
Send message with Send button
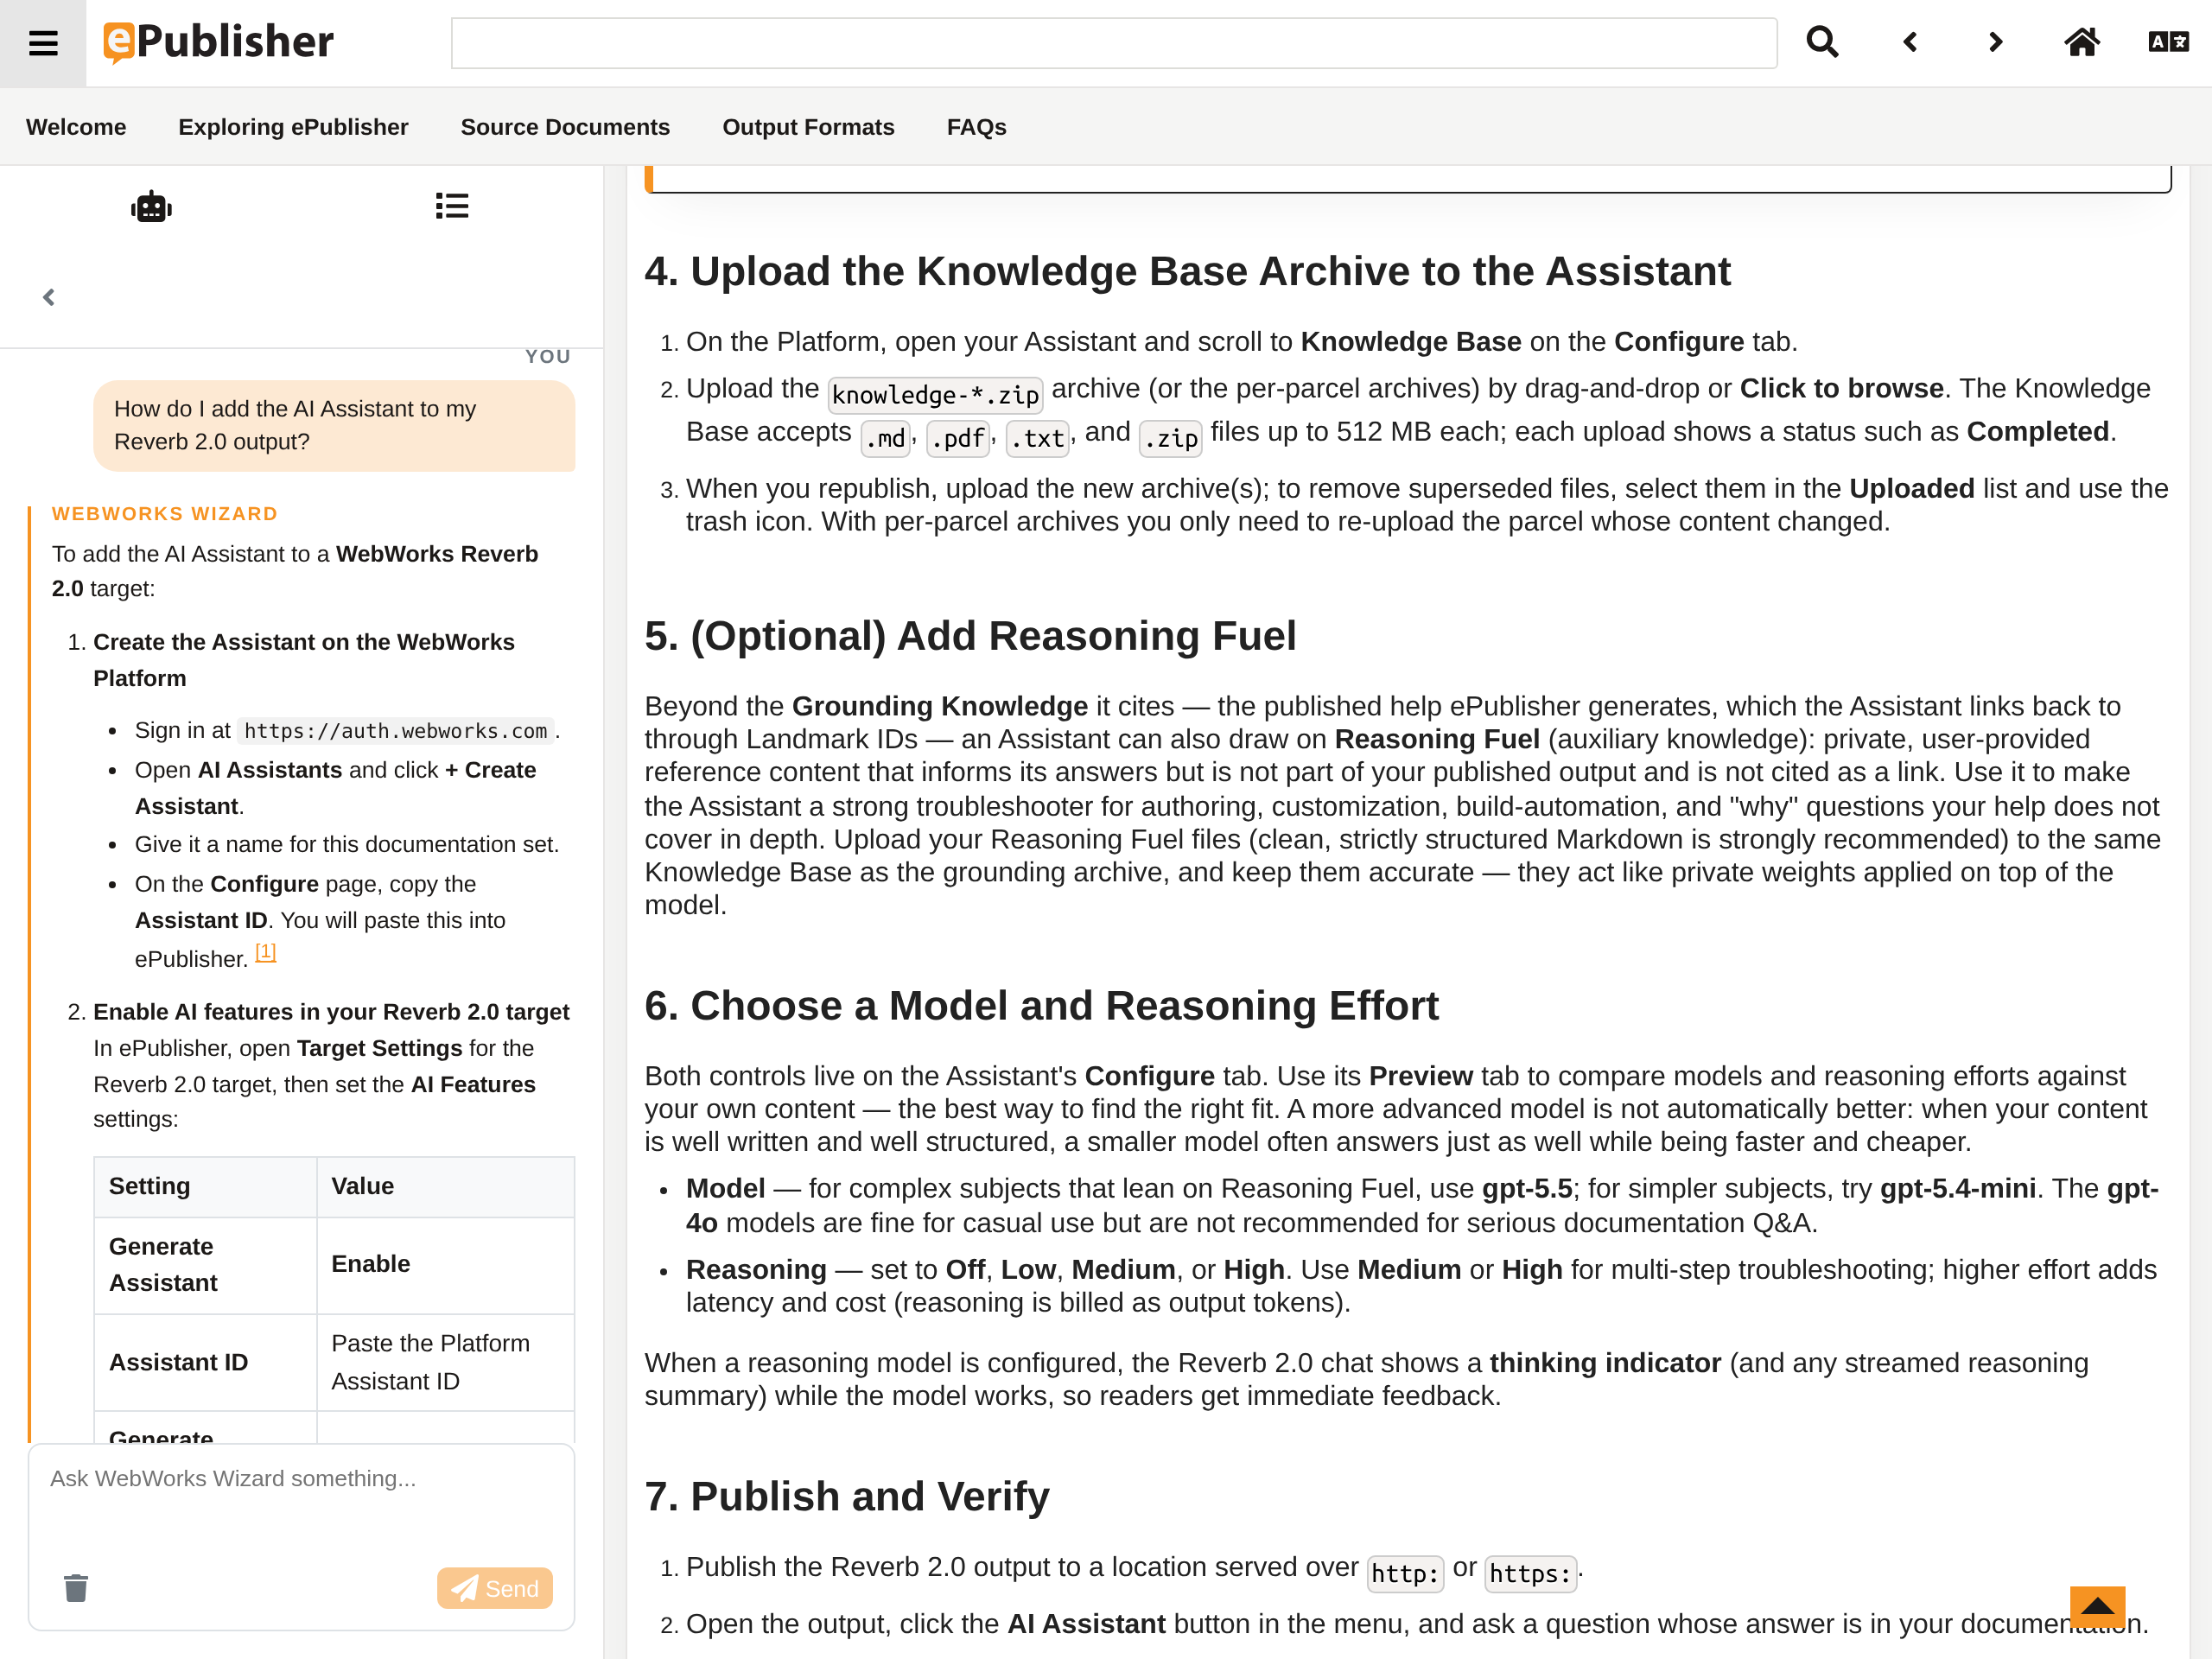coord(494,1588)
